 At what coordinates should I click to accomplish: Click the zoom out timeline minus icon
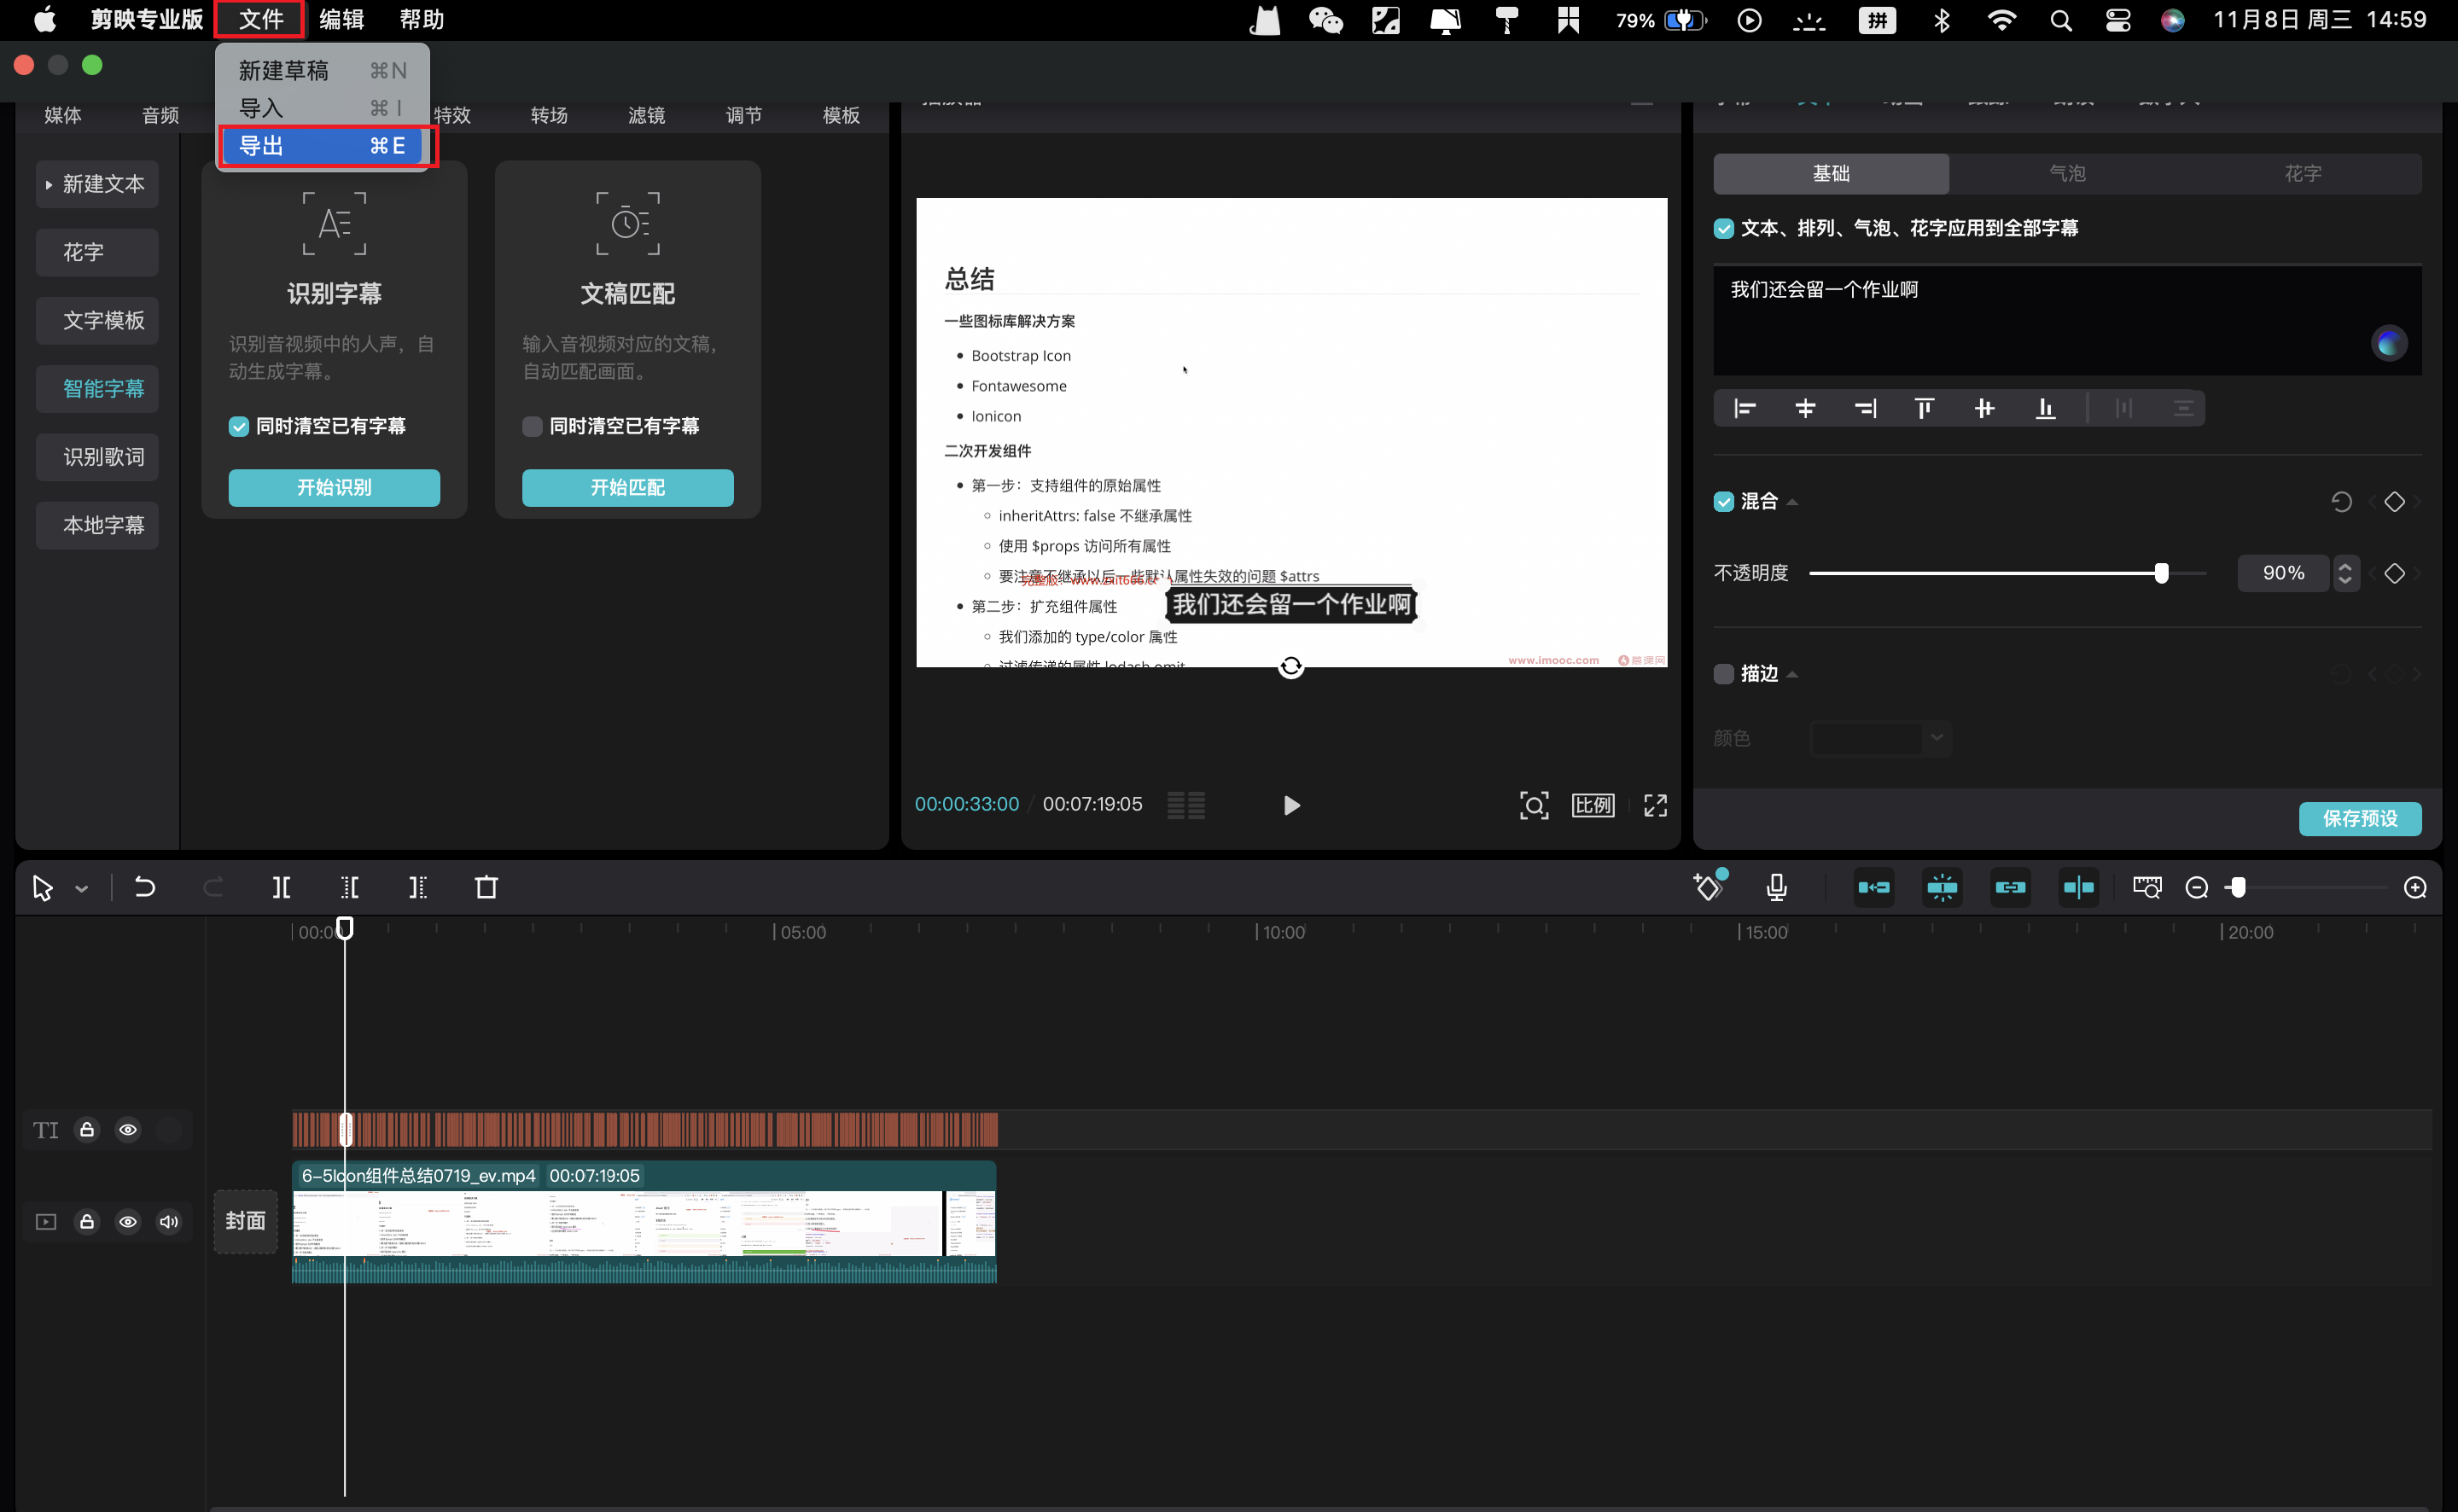coord(2196,888)
